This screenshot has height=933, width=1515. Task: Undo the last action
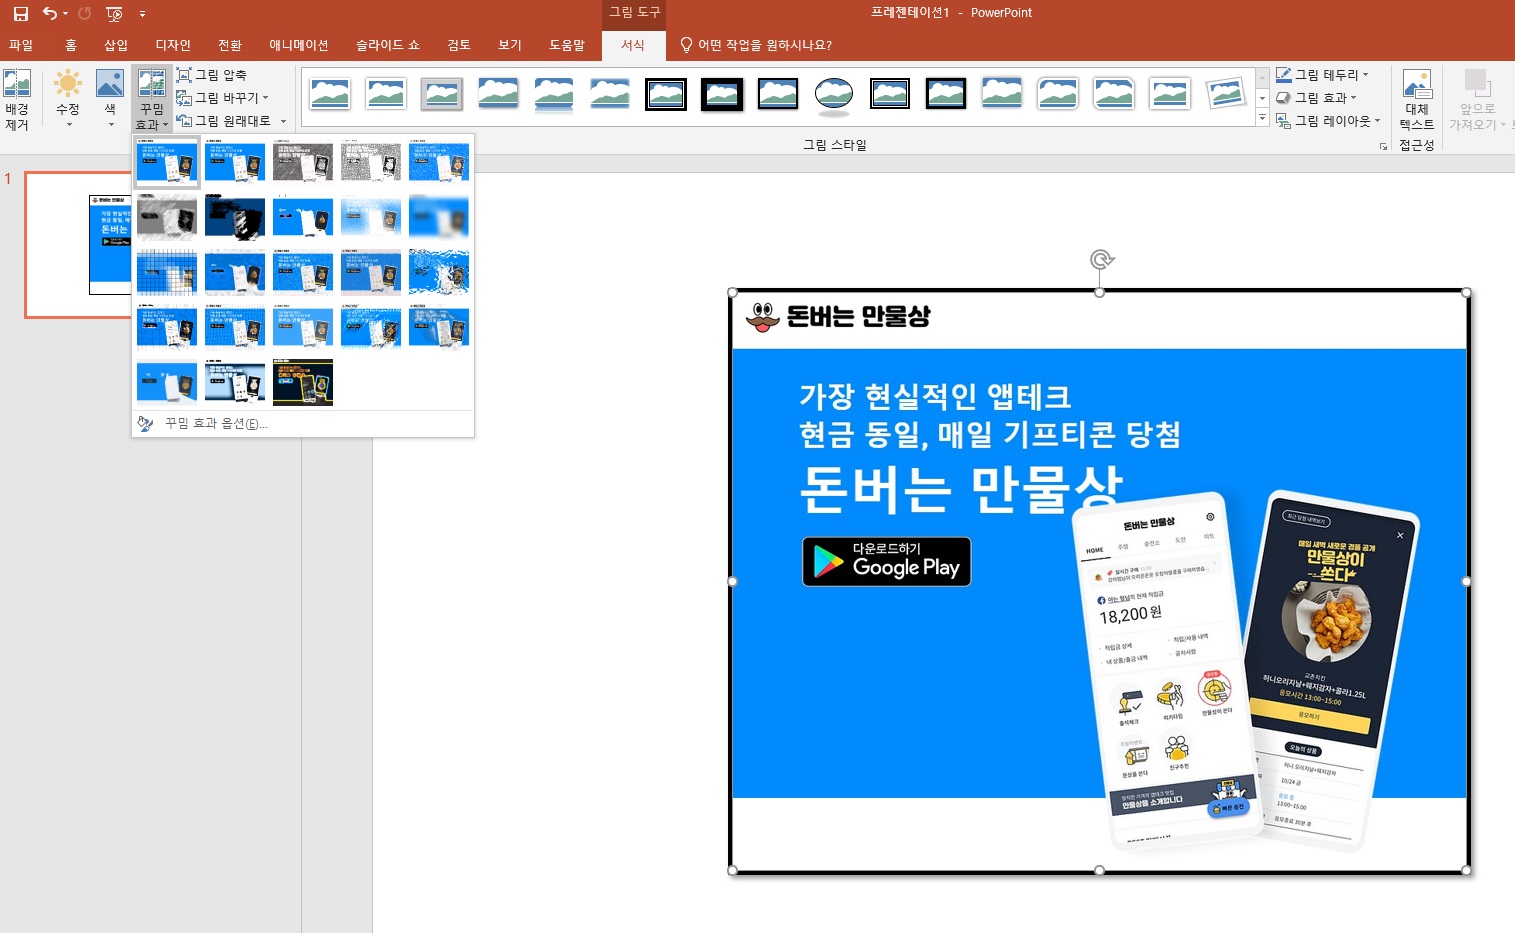click(x=49, y=14)
